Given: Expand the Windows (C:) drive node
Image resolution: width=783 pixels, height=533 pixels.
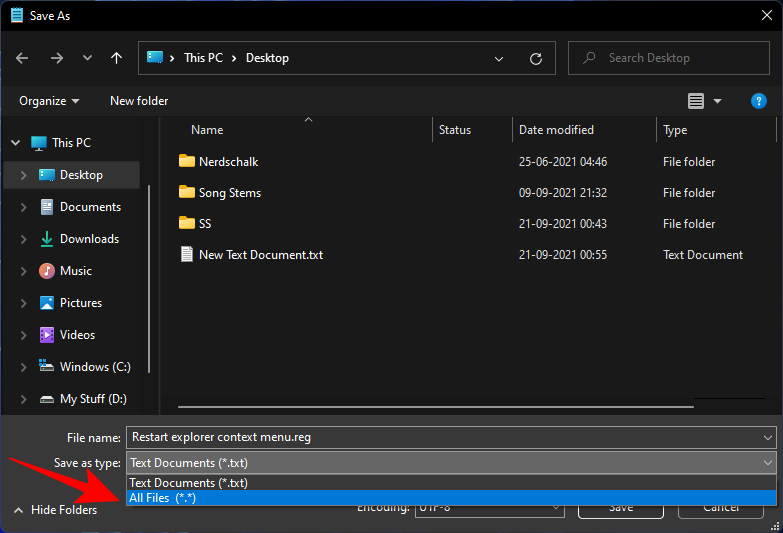Looking at the screenshot, I should point(23,367).
